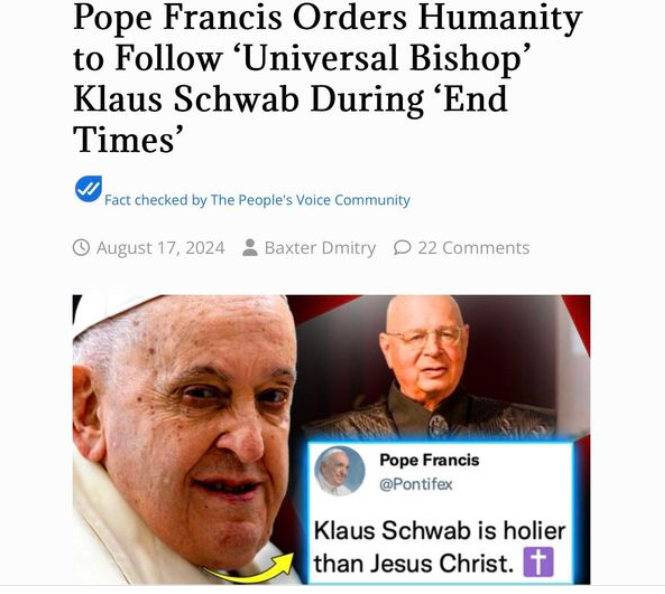Viewport: 665px width, 594px height.
Task: Click Klaus Schwab's photo in featured image
Action: click(428, 367)
